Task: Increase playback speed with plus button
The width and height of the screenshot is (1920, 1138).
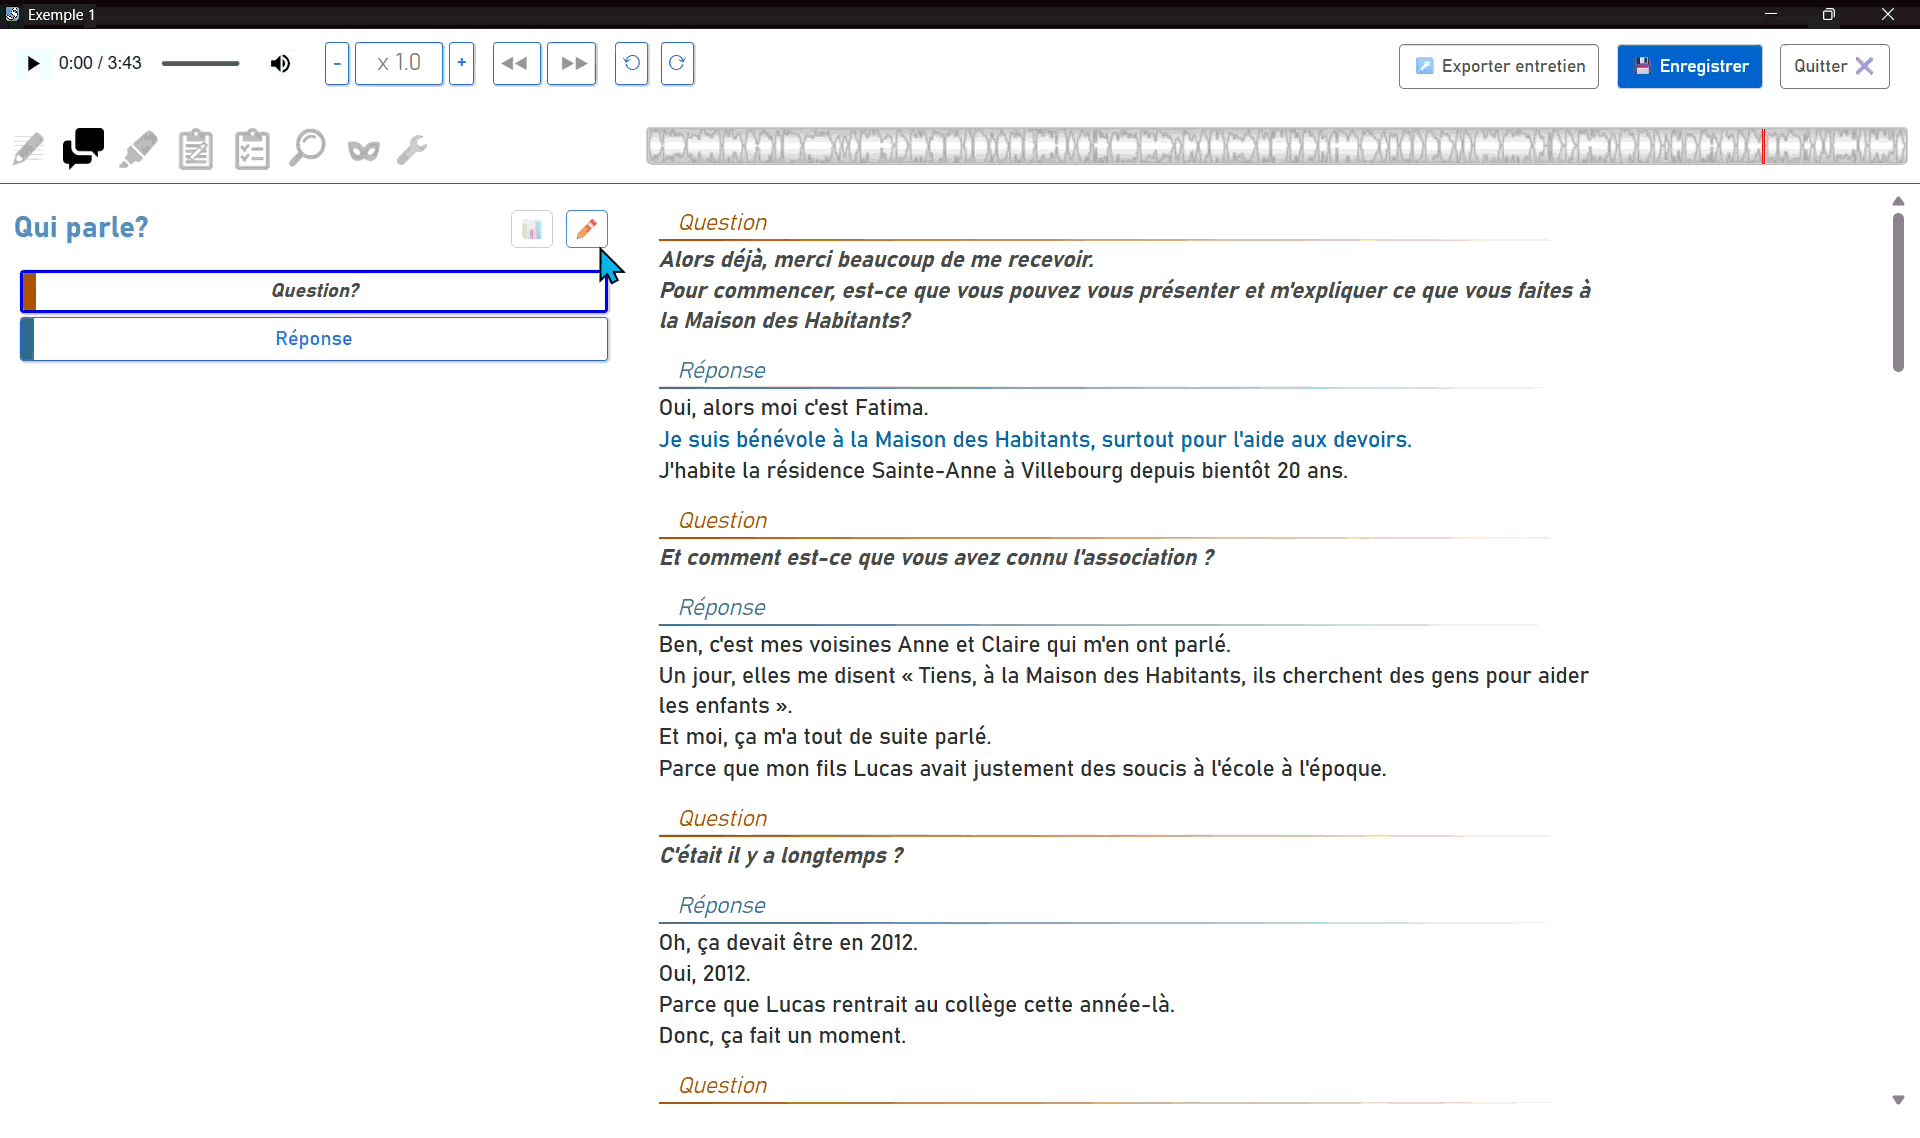Action: pos(461,64)
